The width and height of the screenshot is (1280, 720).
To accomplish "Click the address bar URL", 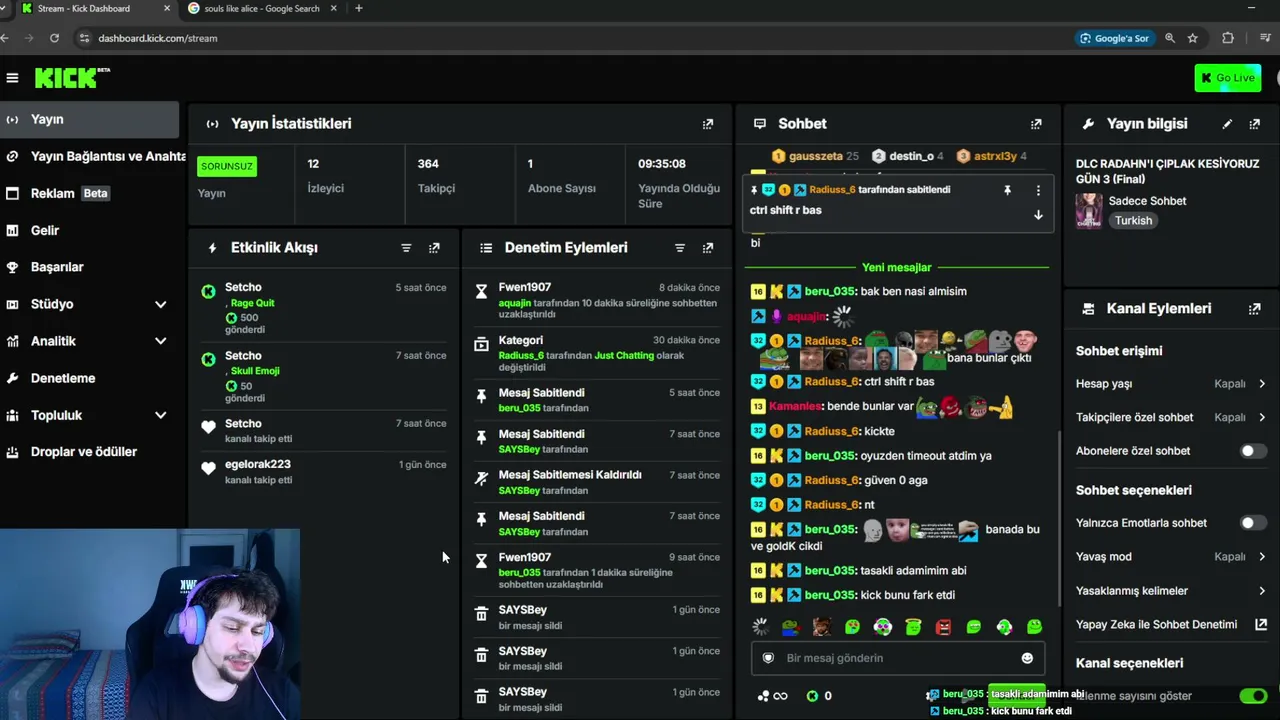I will point(158,38).
